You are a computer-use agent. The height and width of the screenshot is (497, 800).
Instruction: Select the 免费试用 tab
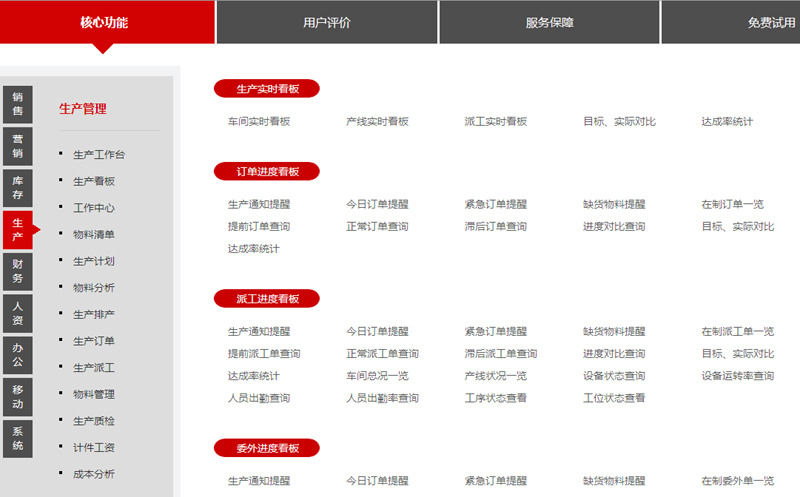coord(770,22)
